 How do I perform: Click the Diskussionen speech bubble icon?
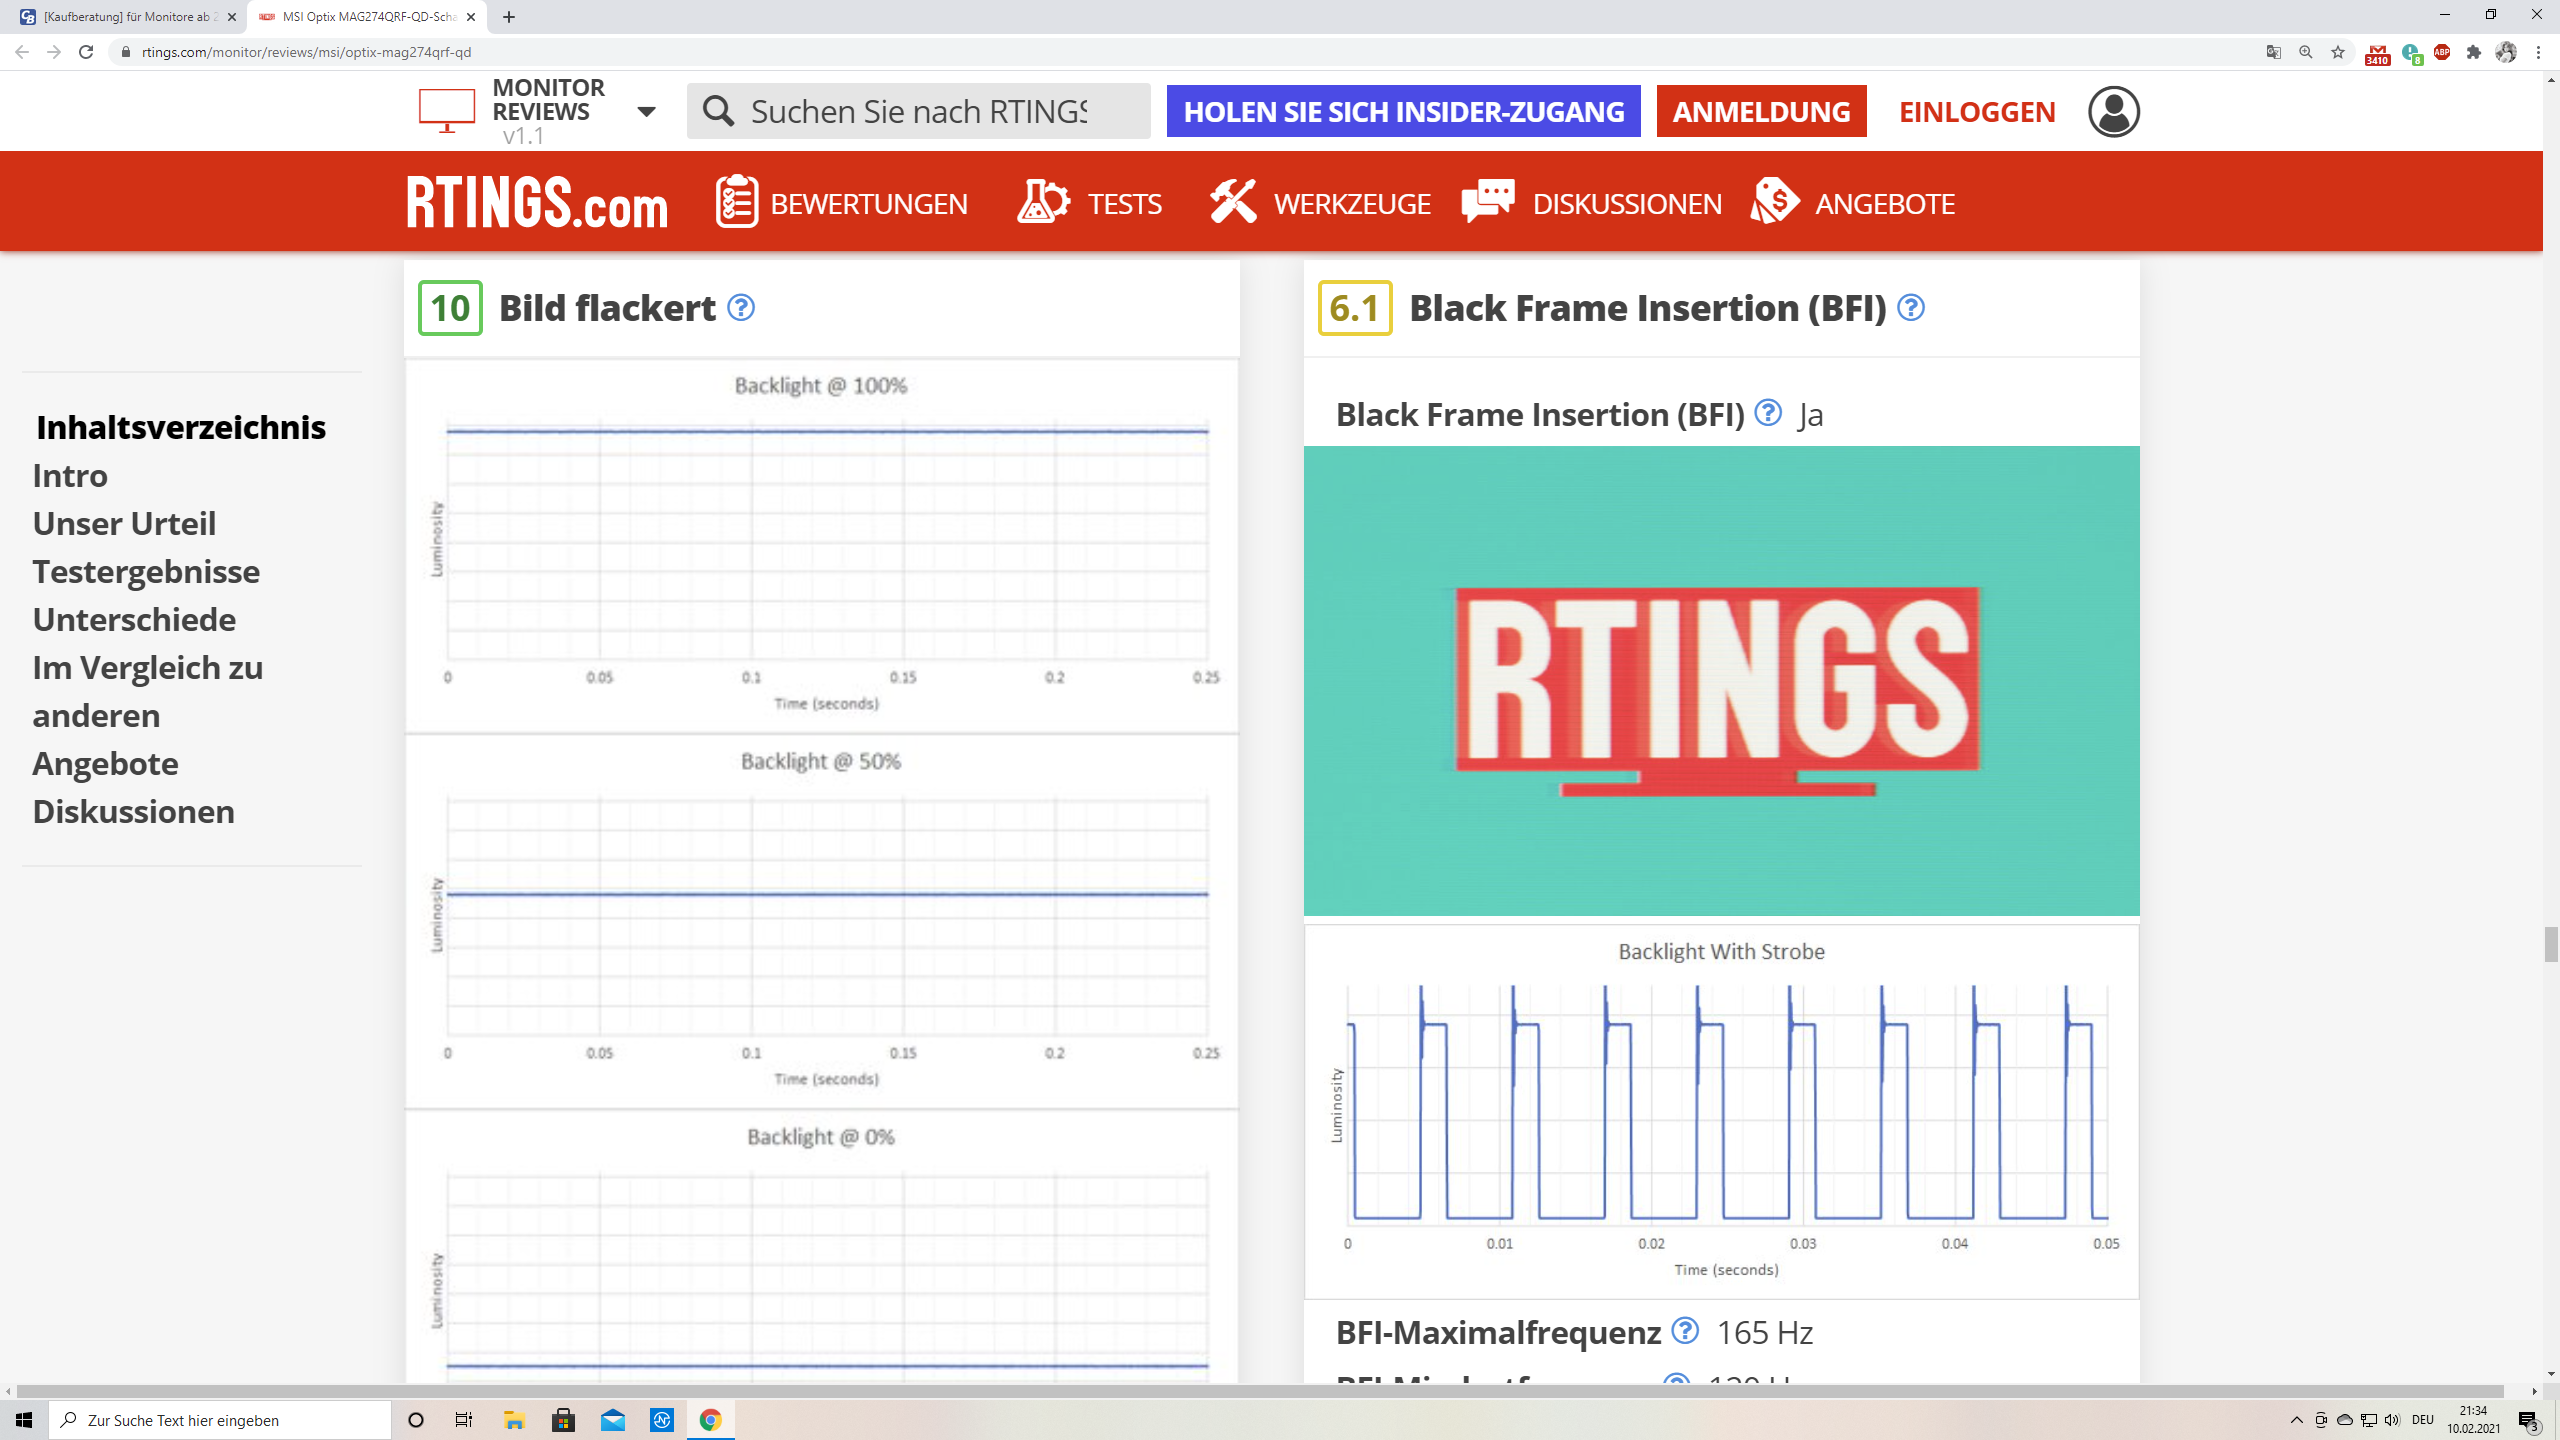(1488, 203)
